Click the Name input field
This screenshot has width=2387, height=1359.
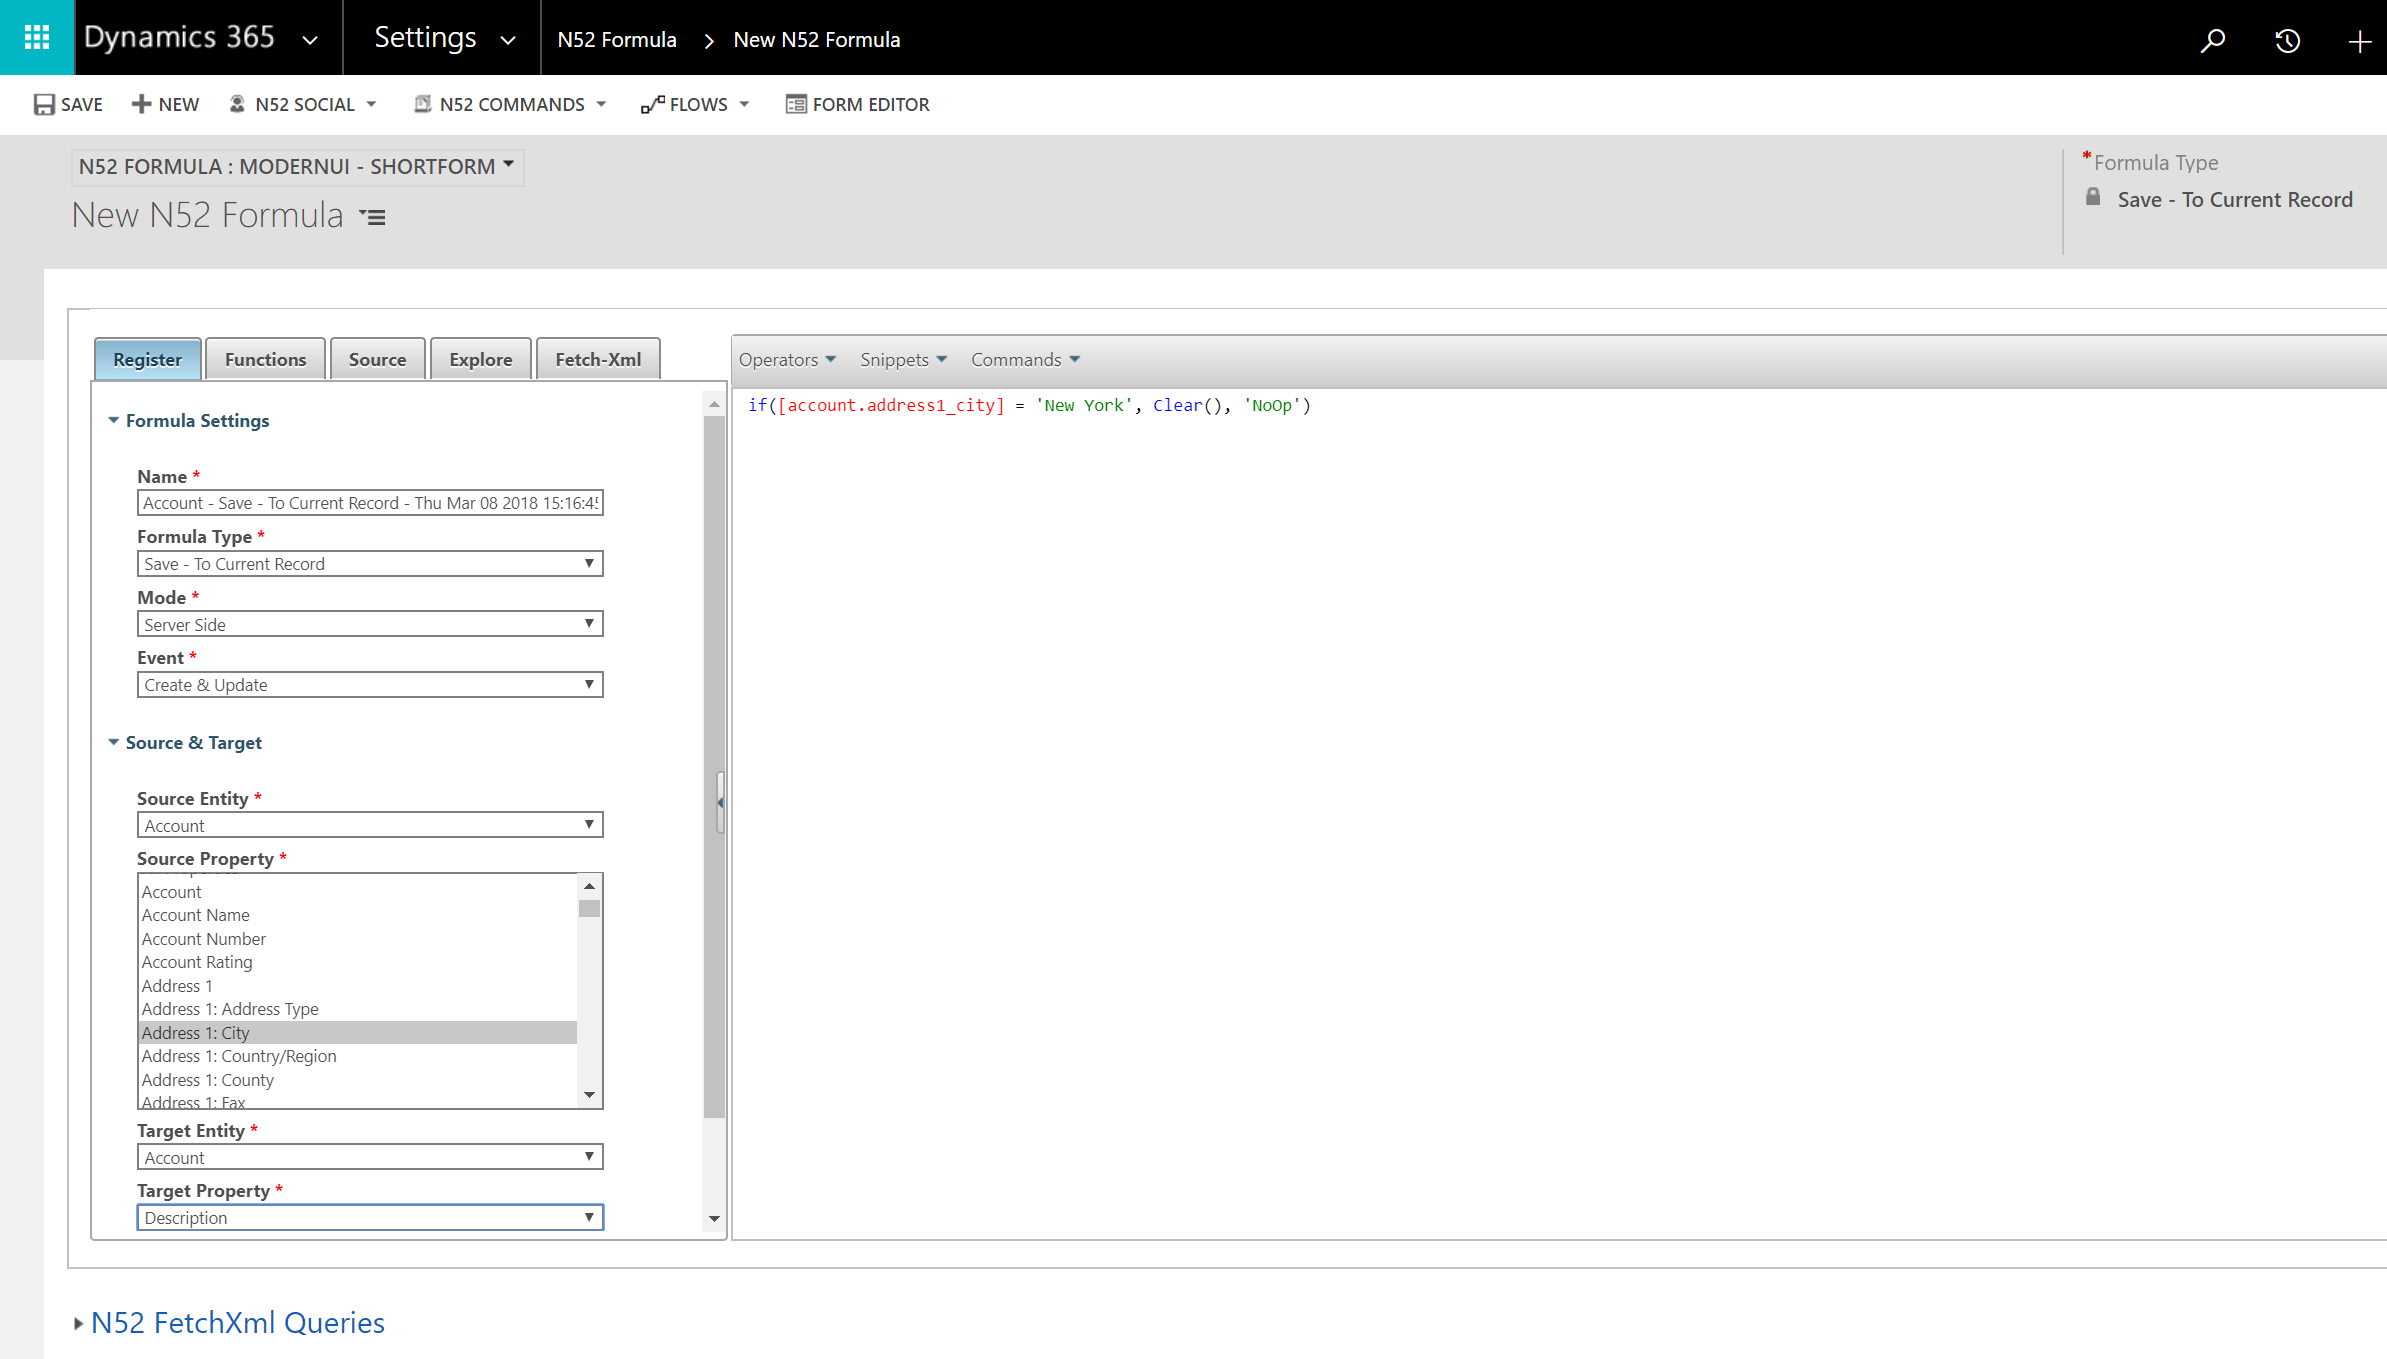[370, 503]
